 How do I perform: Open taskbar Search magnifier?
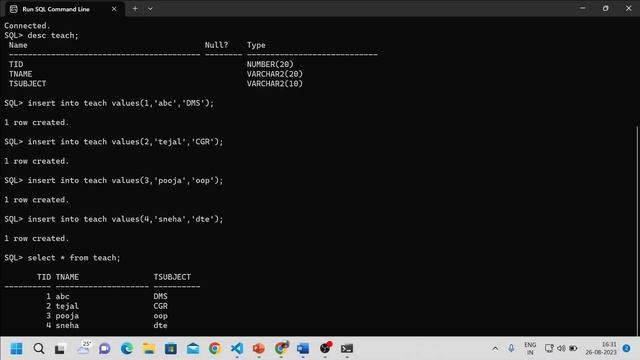39,349
